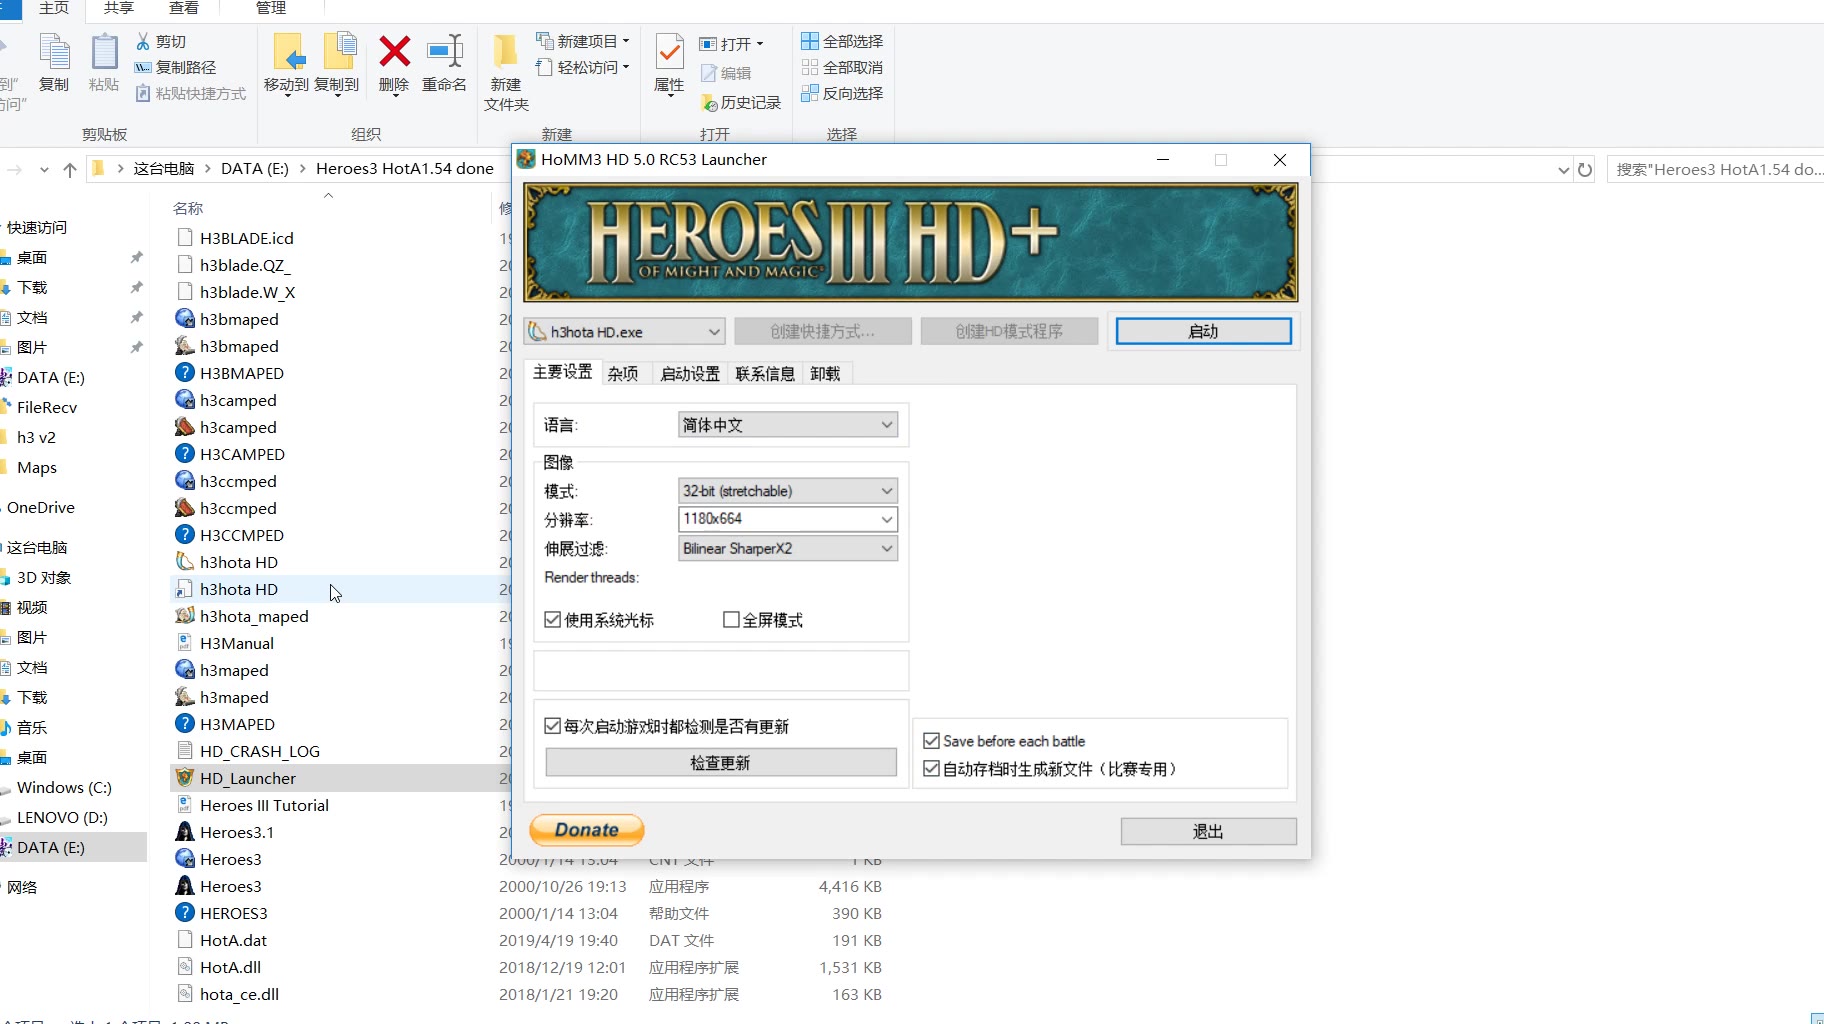
Task: Click the Properties checkmark icon
Action: [x=669, y=52]
